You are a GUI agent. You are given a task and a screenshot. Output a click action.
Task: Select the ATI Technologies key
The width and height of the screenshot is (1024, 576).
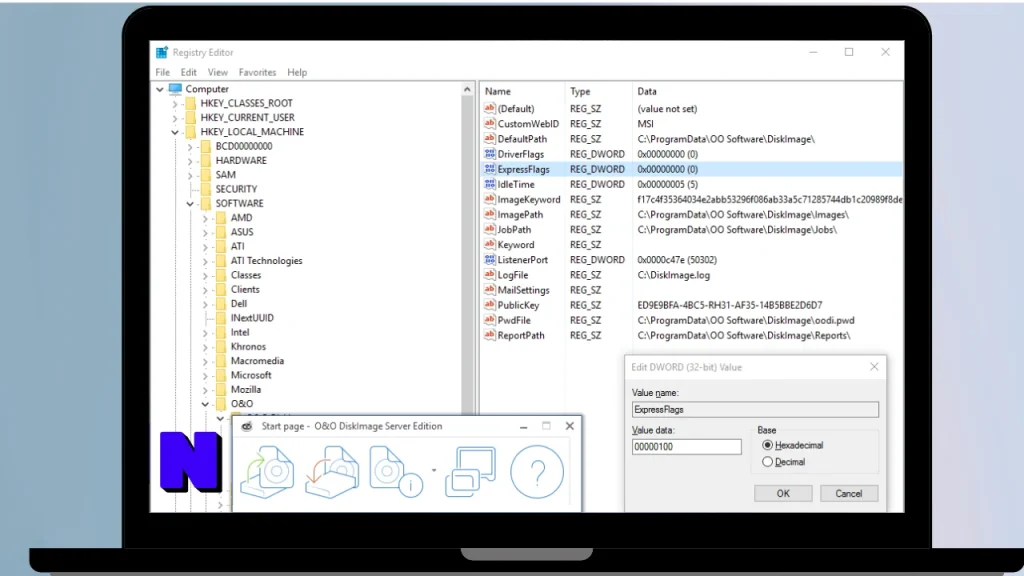266,261
